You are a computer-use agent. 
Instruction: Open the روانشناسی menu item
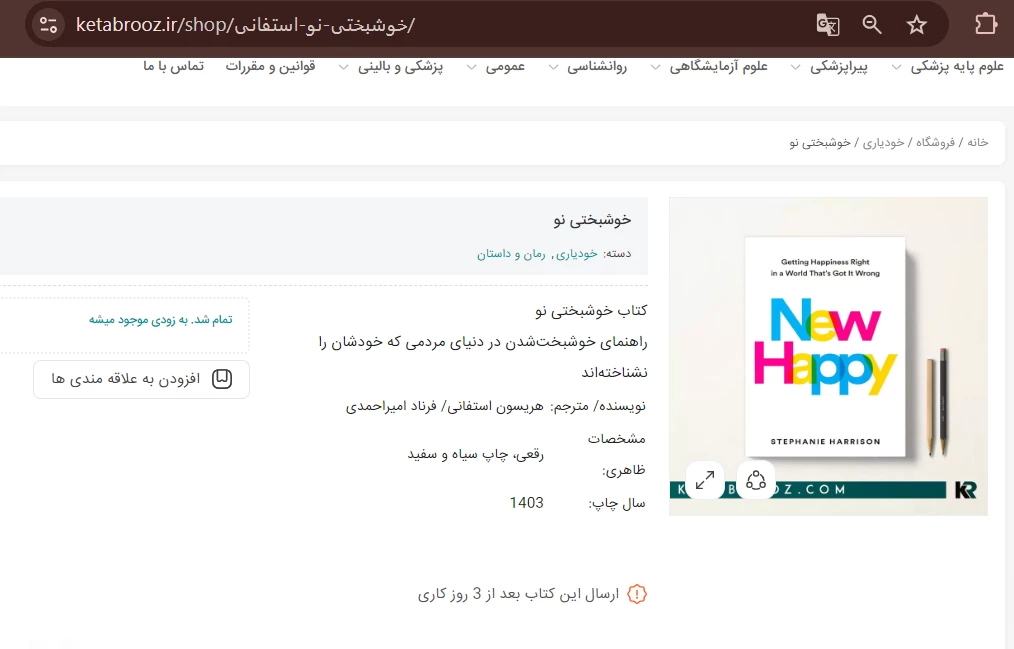point(597,66)
